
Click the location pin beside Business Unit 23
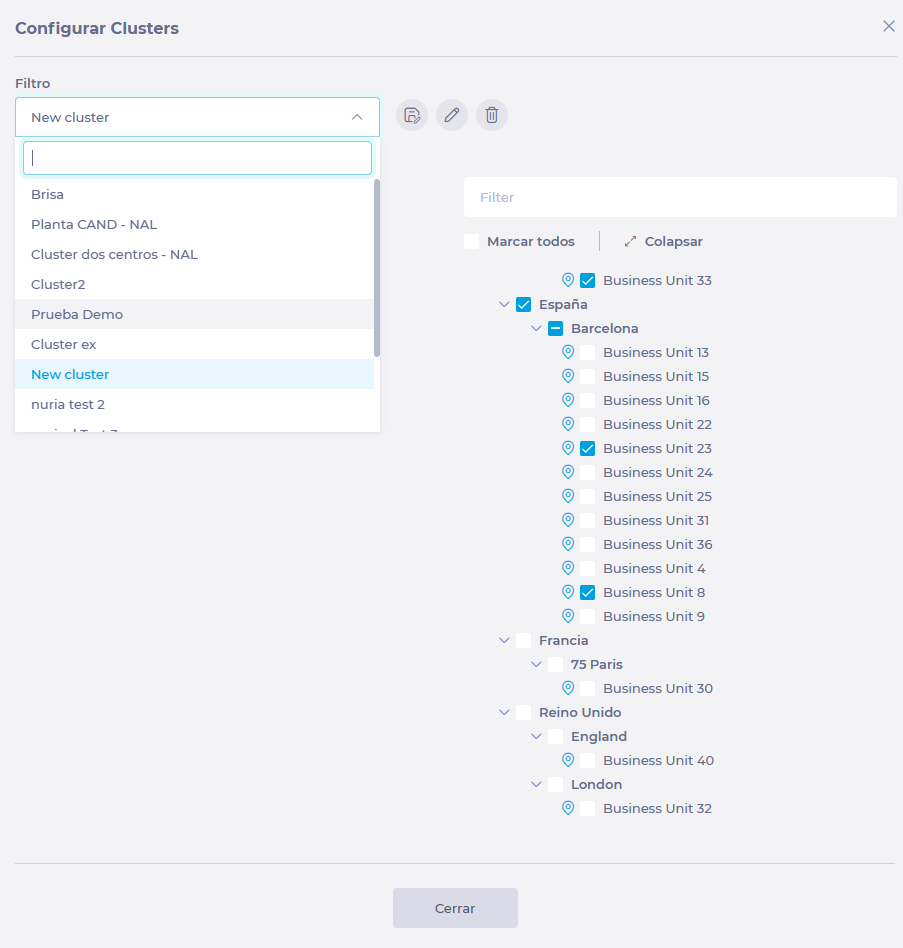(x=568, y=448)
